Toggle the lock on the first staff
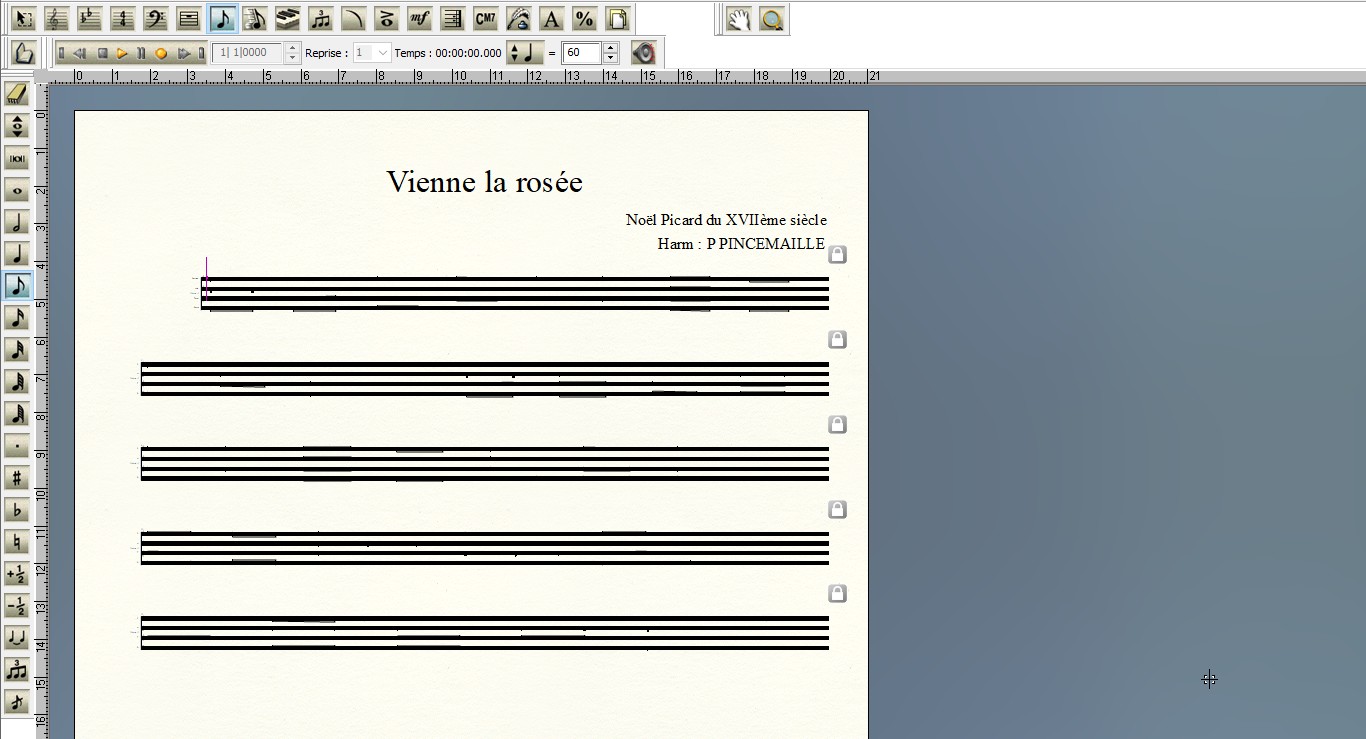 click(x=838, y=254)
